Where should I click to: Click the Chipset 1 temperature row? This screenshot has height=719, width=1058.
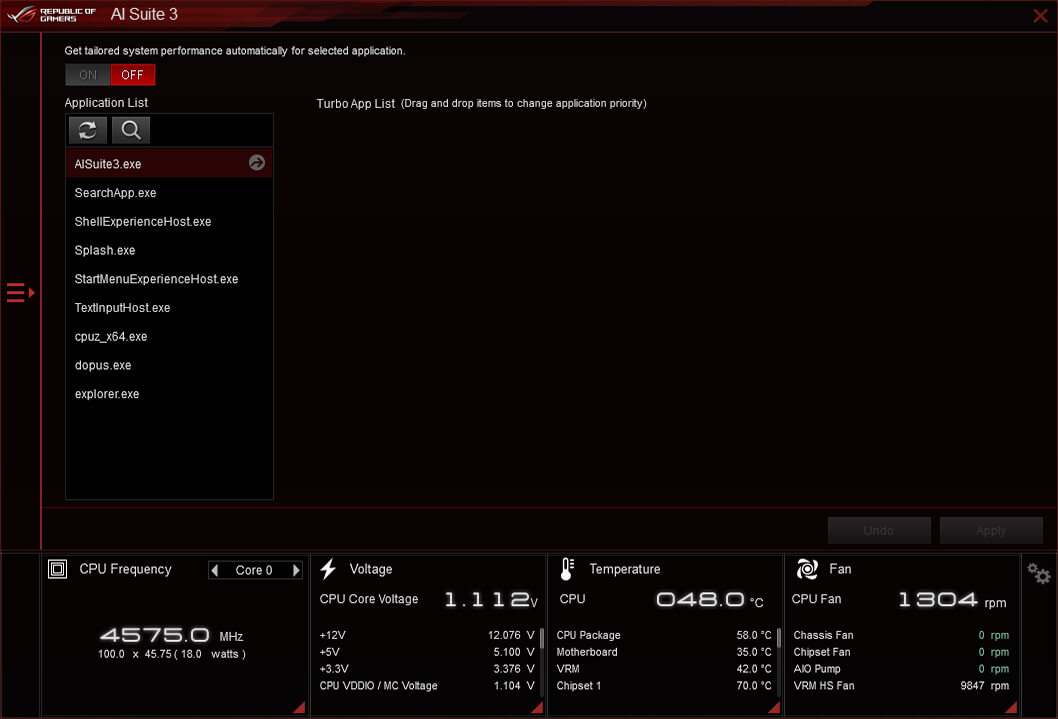pos(664,686)
